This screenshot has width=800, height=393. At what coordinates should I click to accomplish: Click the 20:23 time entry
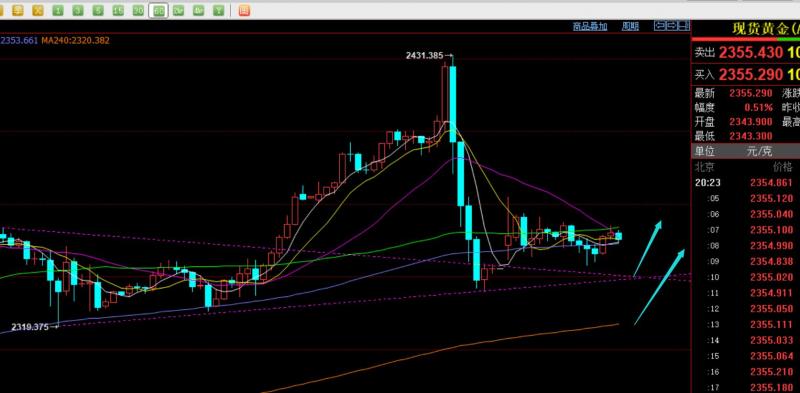click(708, 183)
